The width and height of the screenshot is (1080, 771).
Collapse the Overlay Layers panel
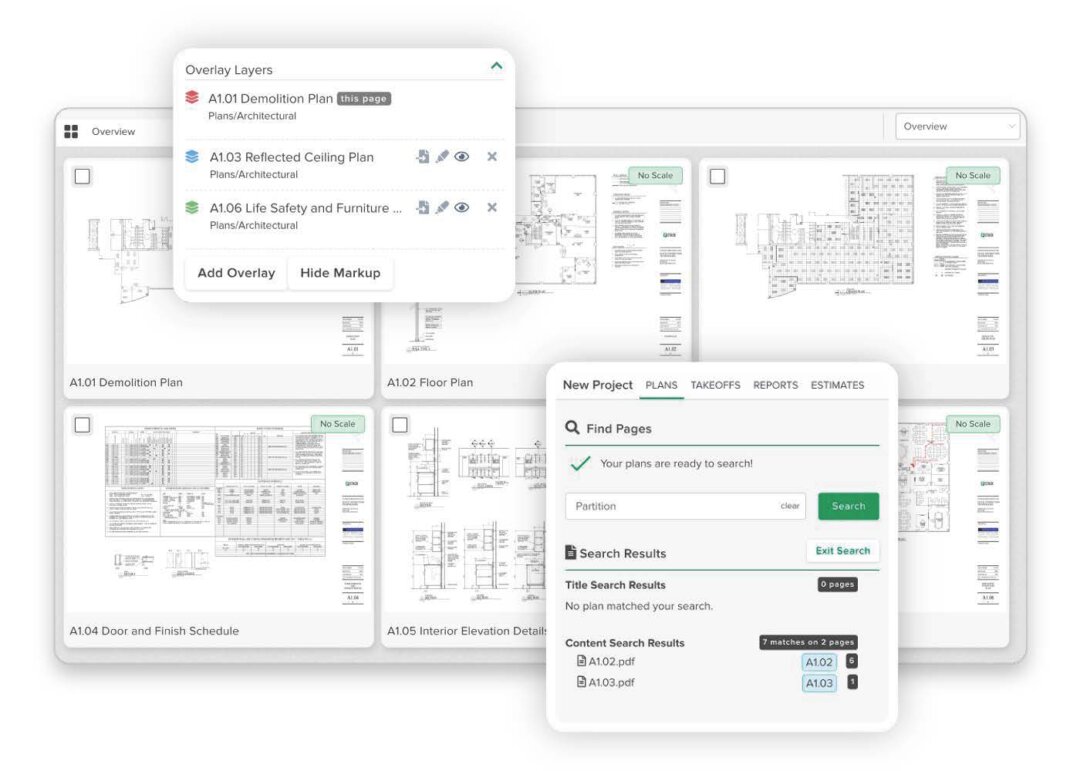[497, 64]
